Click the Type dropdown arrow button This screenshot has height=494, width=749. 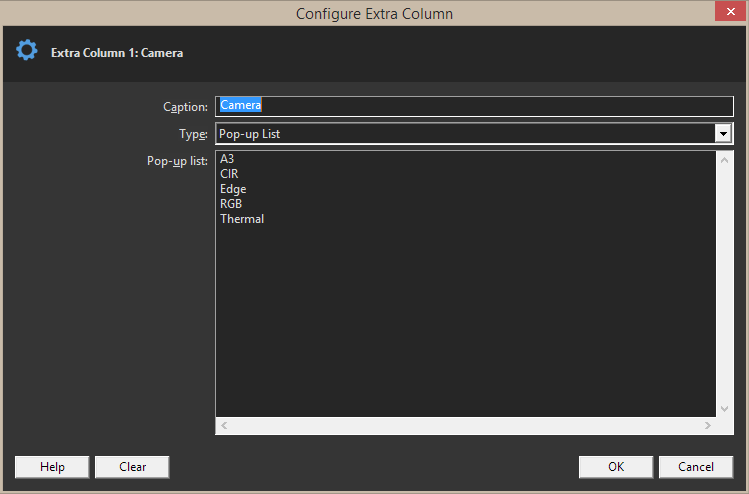click(723, 133)
